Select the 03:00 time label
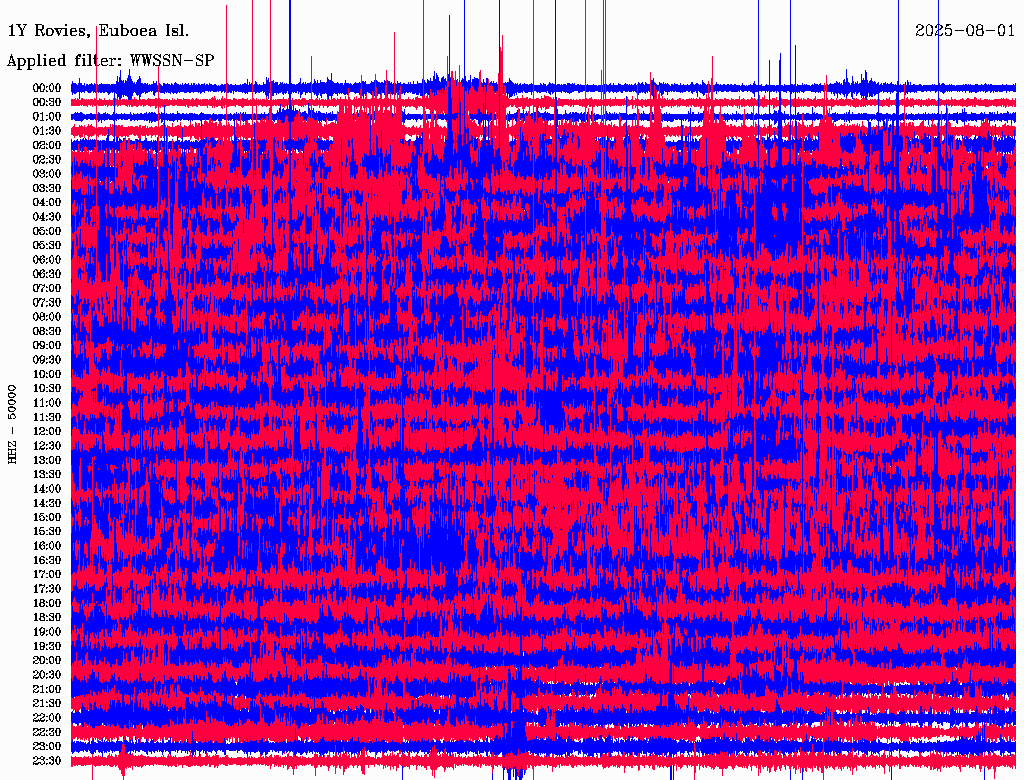Screen dimensions: 1024x780 point(47,174)
